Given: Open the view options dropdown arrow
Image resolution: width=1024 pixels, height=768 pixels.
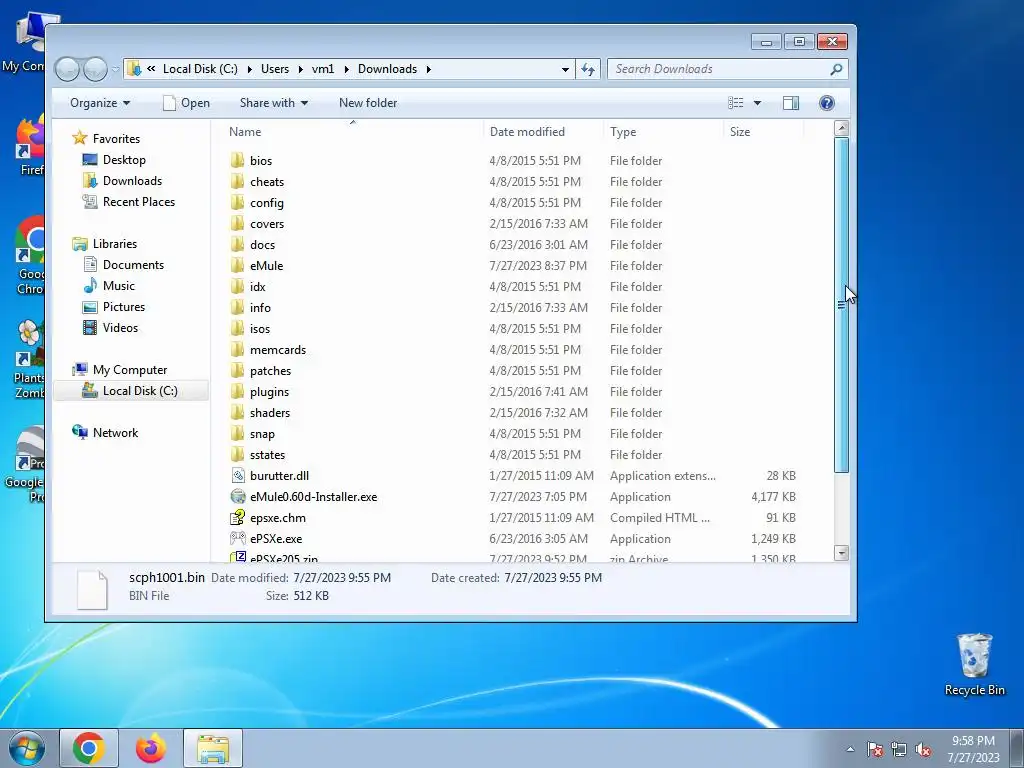Looking at the screenshot, I should tap(758, 103).
